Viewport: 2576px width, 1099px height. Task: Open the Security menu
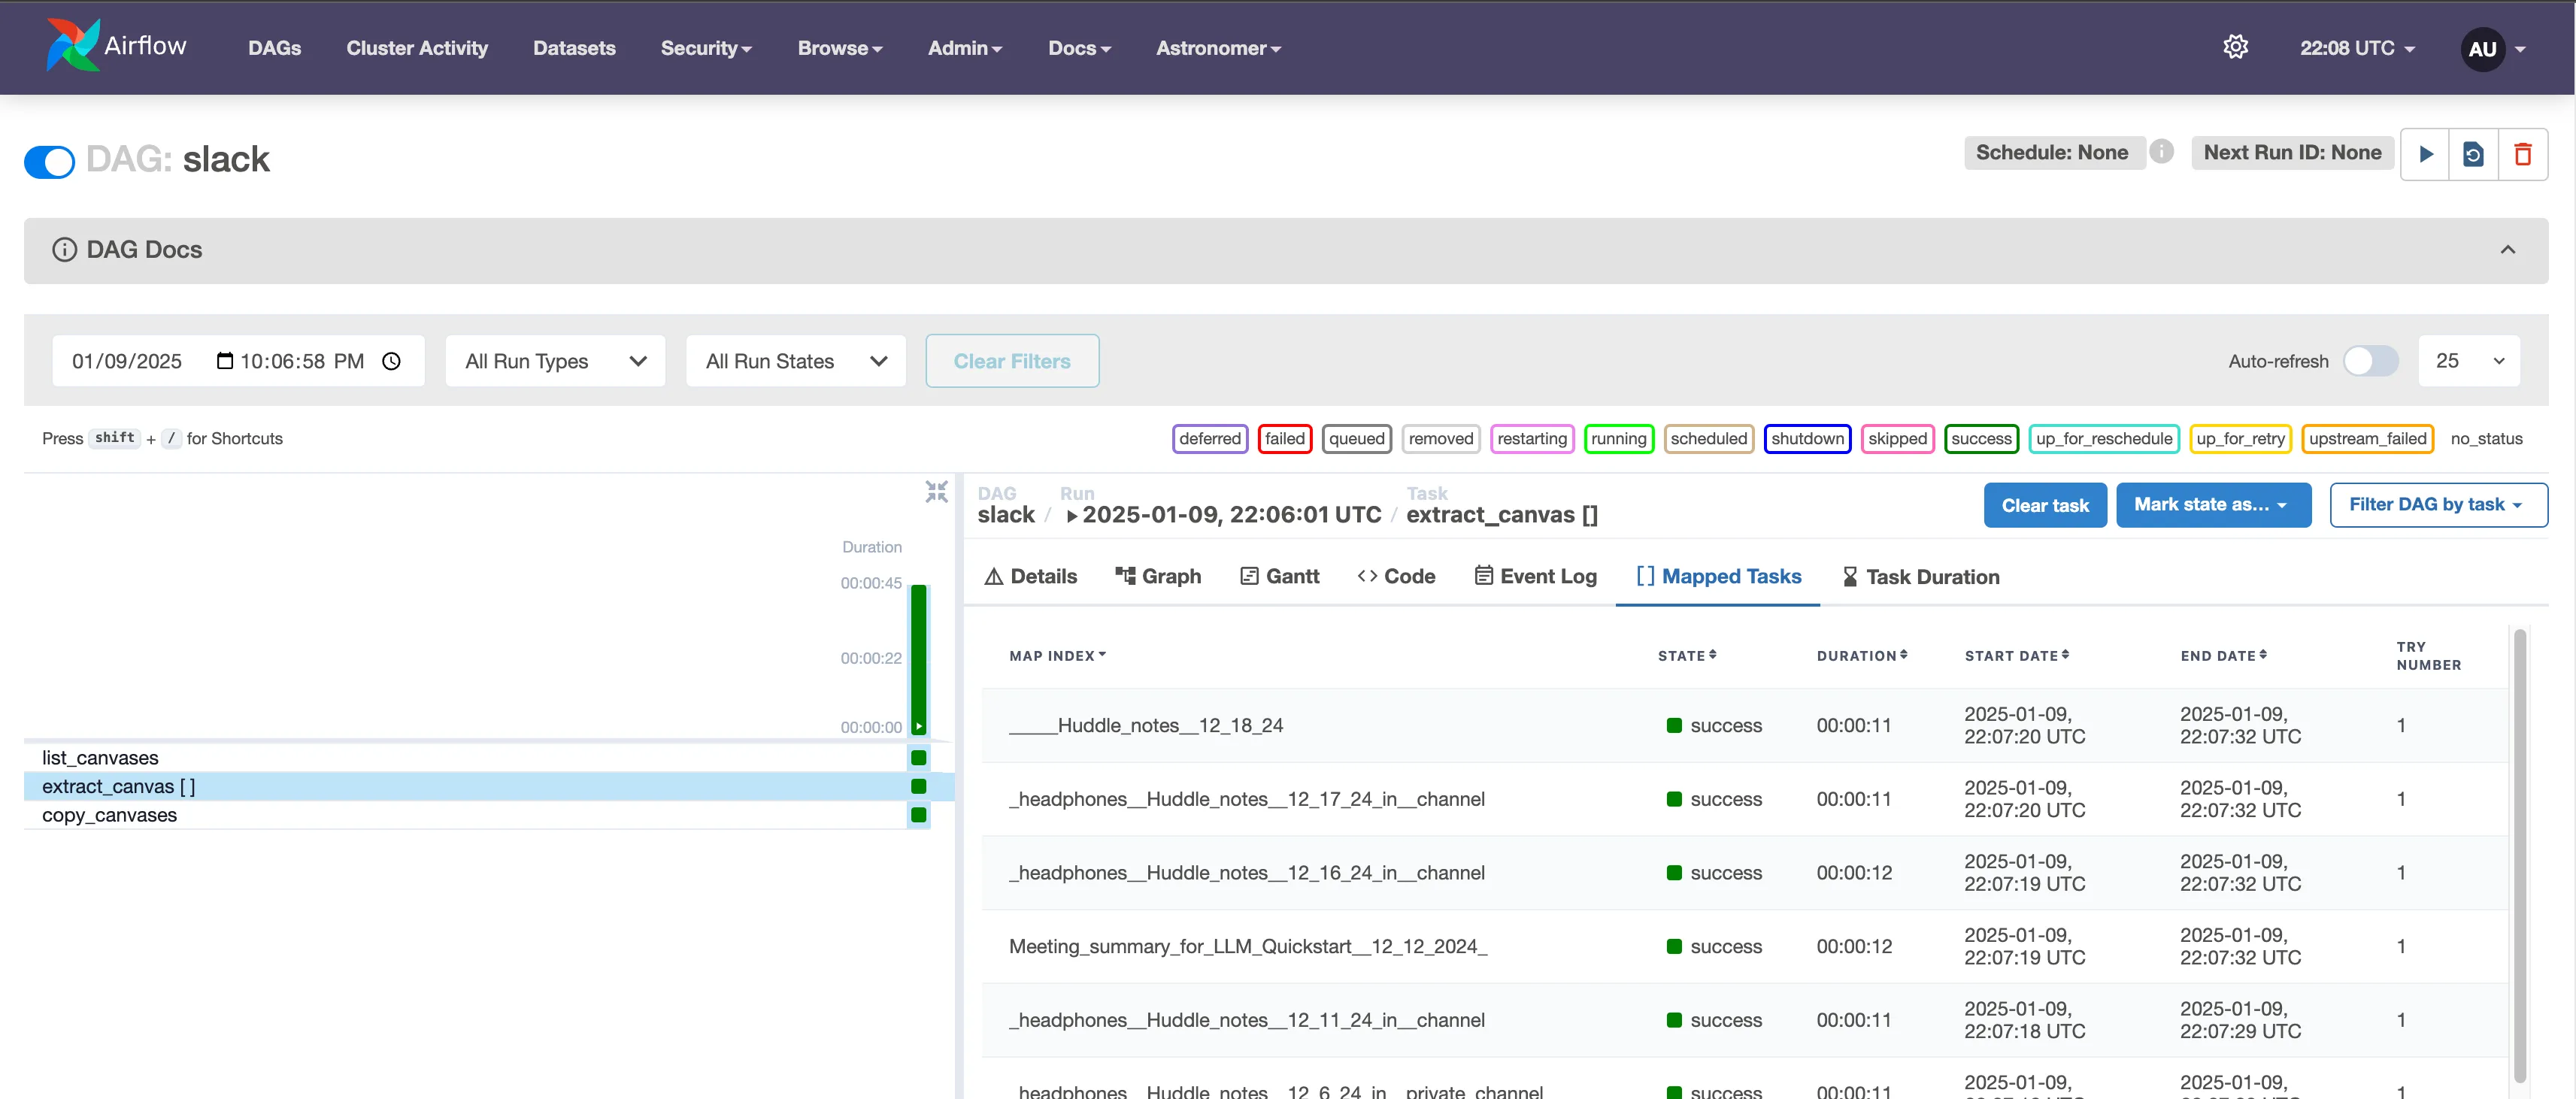pyautogui.click(x=706, y=48)
